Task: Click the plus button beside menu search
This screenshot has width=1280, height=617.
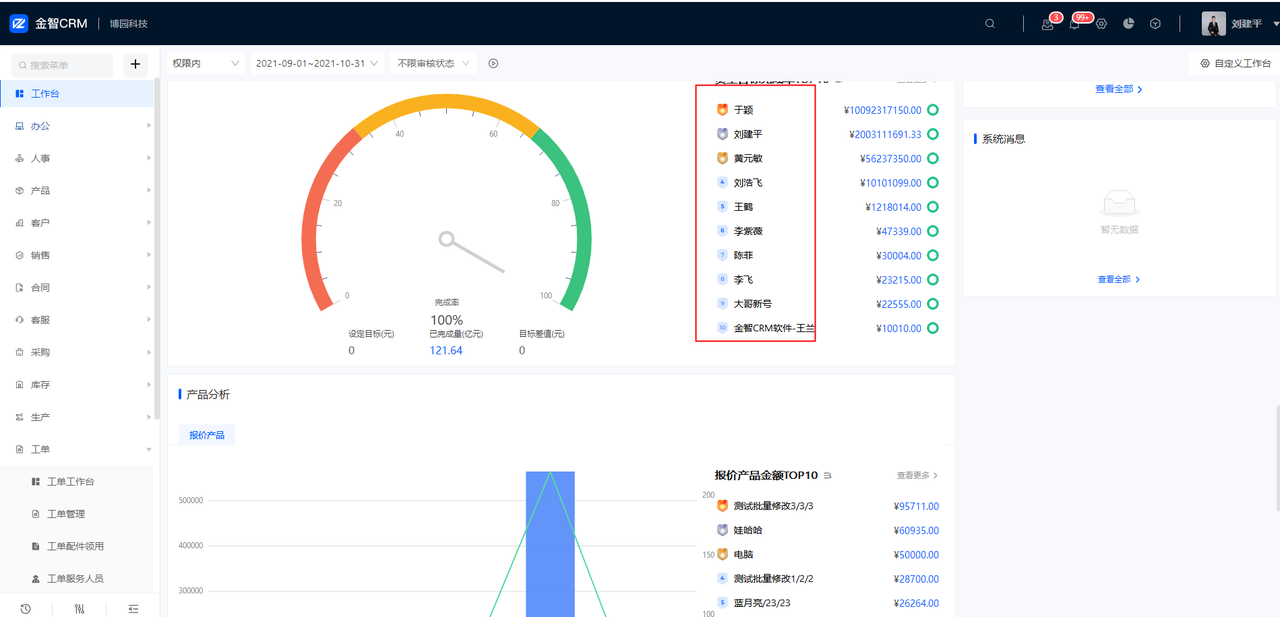Action: pos(135,65)
